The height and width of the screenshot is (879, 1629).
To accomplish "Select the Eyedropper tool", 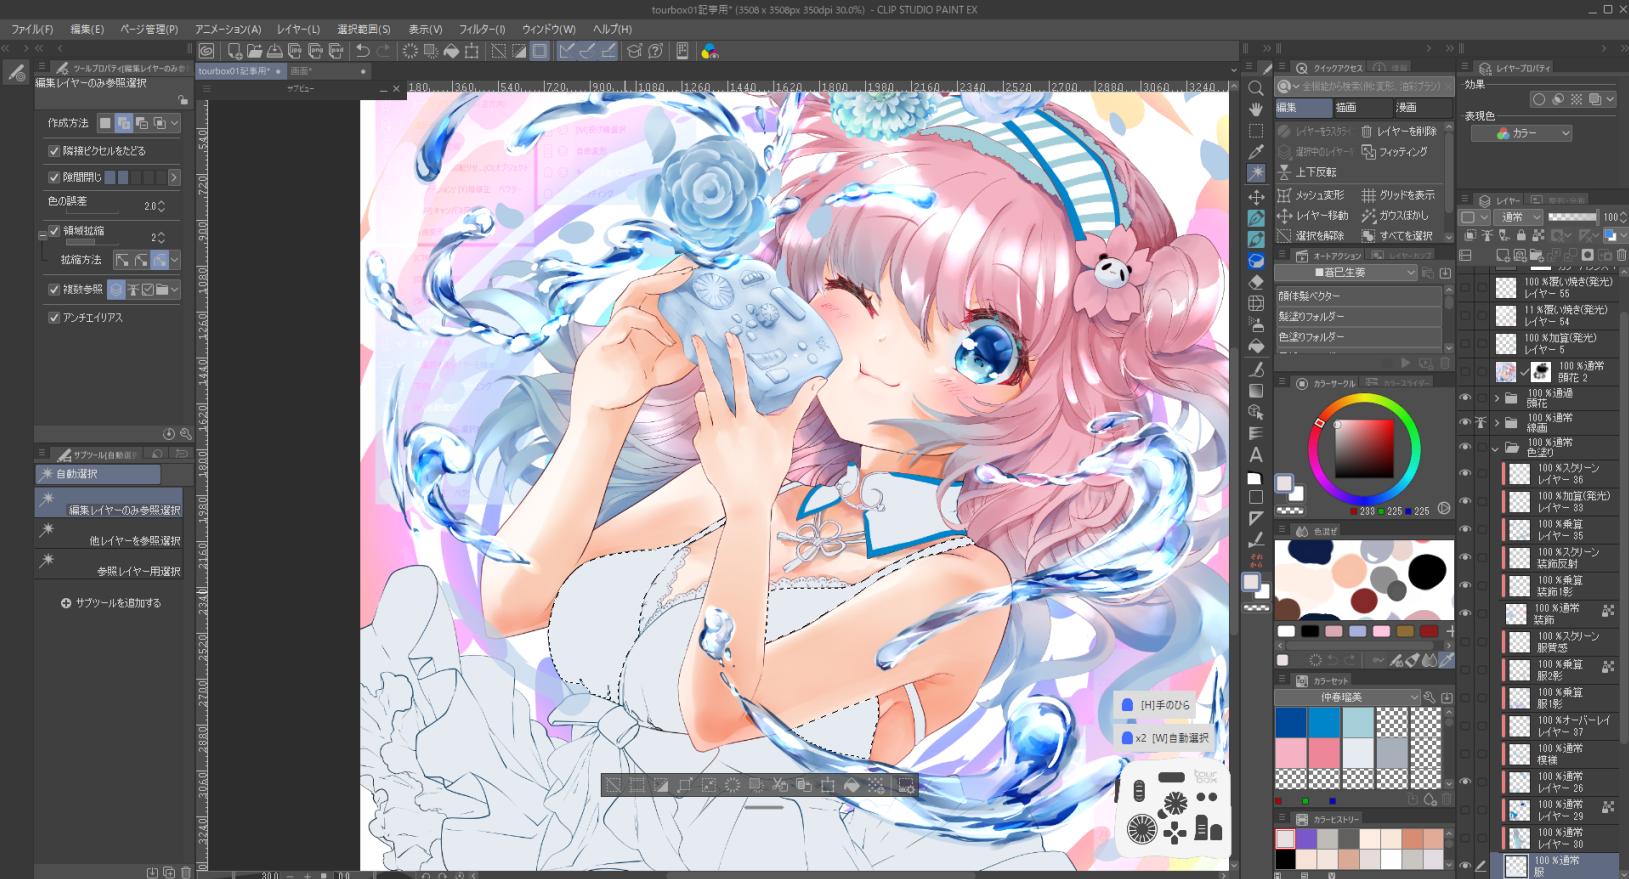I will 1256,152.
